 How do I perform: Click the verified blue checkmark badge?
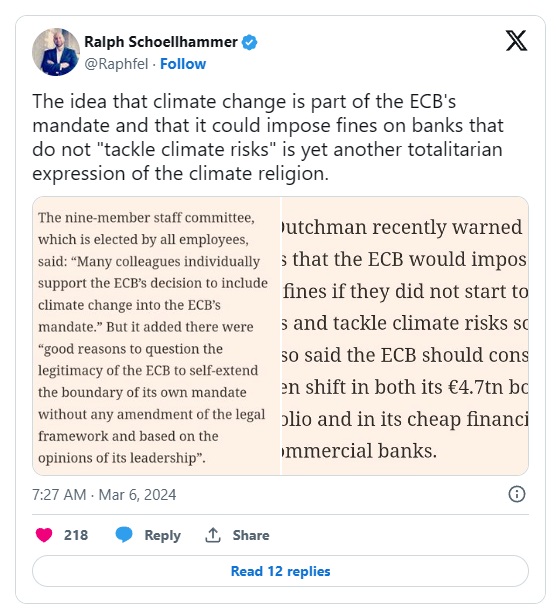click(x=249, y=42)
